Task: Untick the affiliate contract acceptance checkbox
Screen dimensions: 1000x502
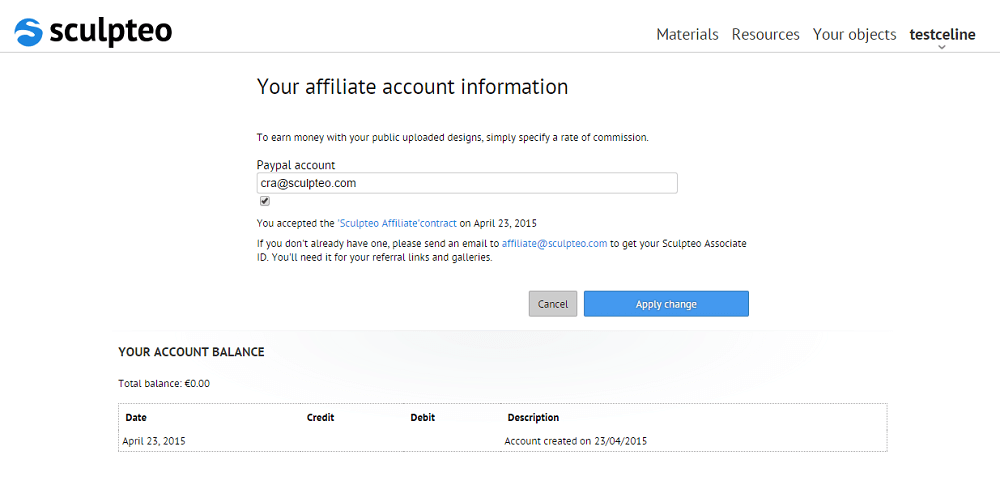Action: [x=265, y=201]
